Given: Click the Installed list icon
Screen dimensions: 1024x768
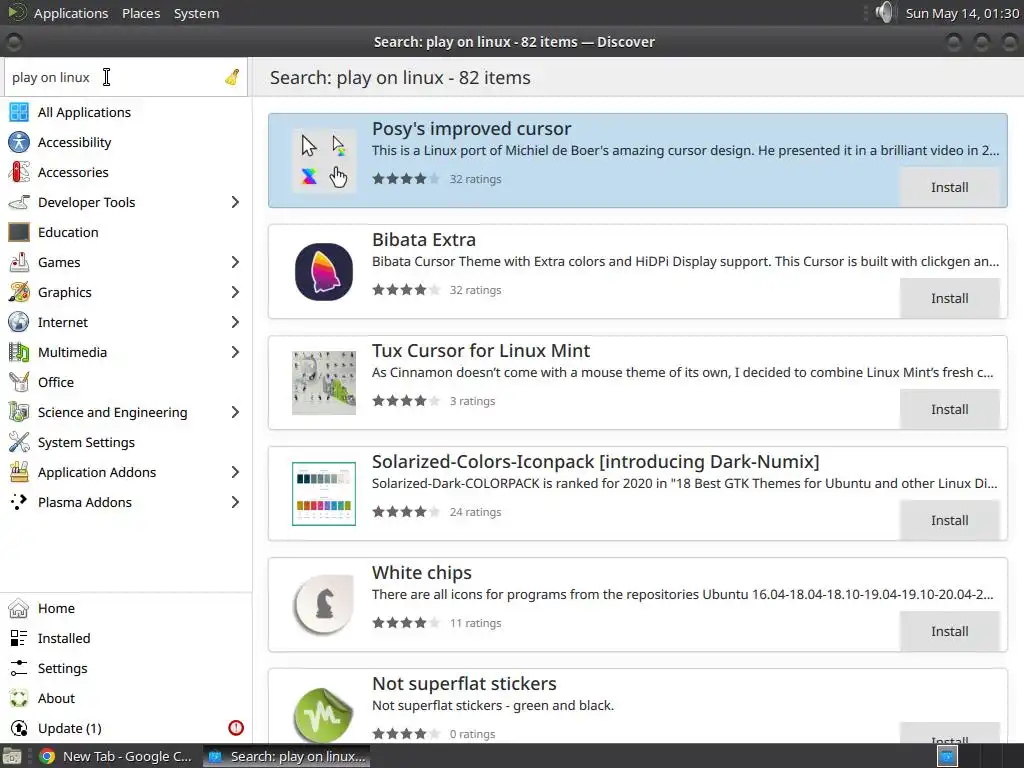Looking at the screenshot, I should click(19, 639).
